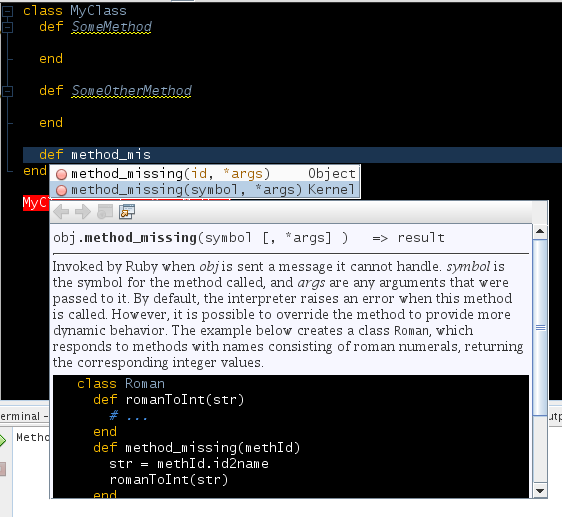Click the MyClass class name in editor

(99, 11)
